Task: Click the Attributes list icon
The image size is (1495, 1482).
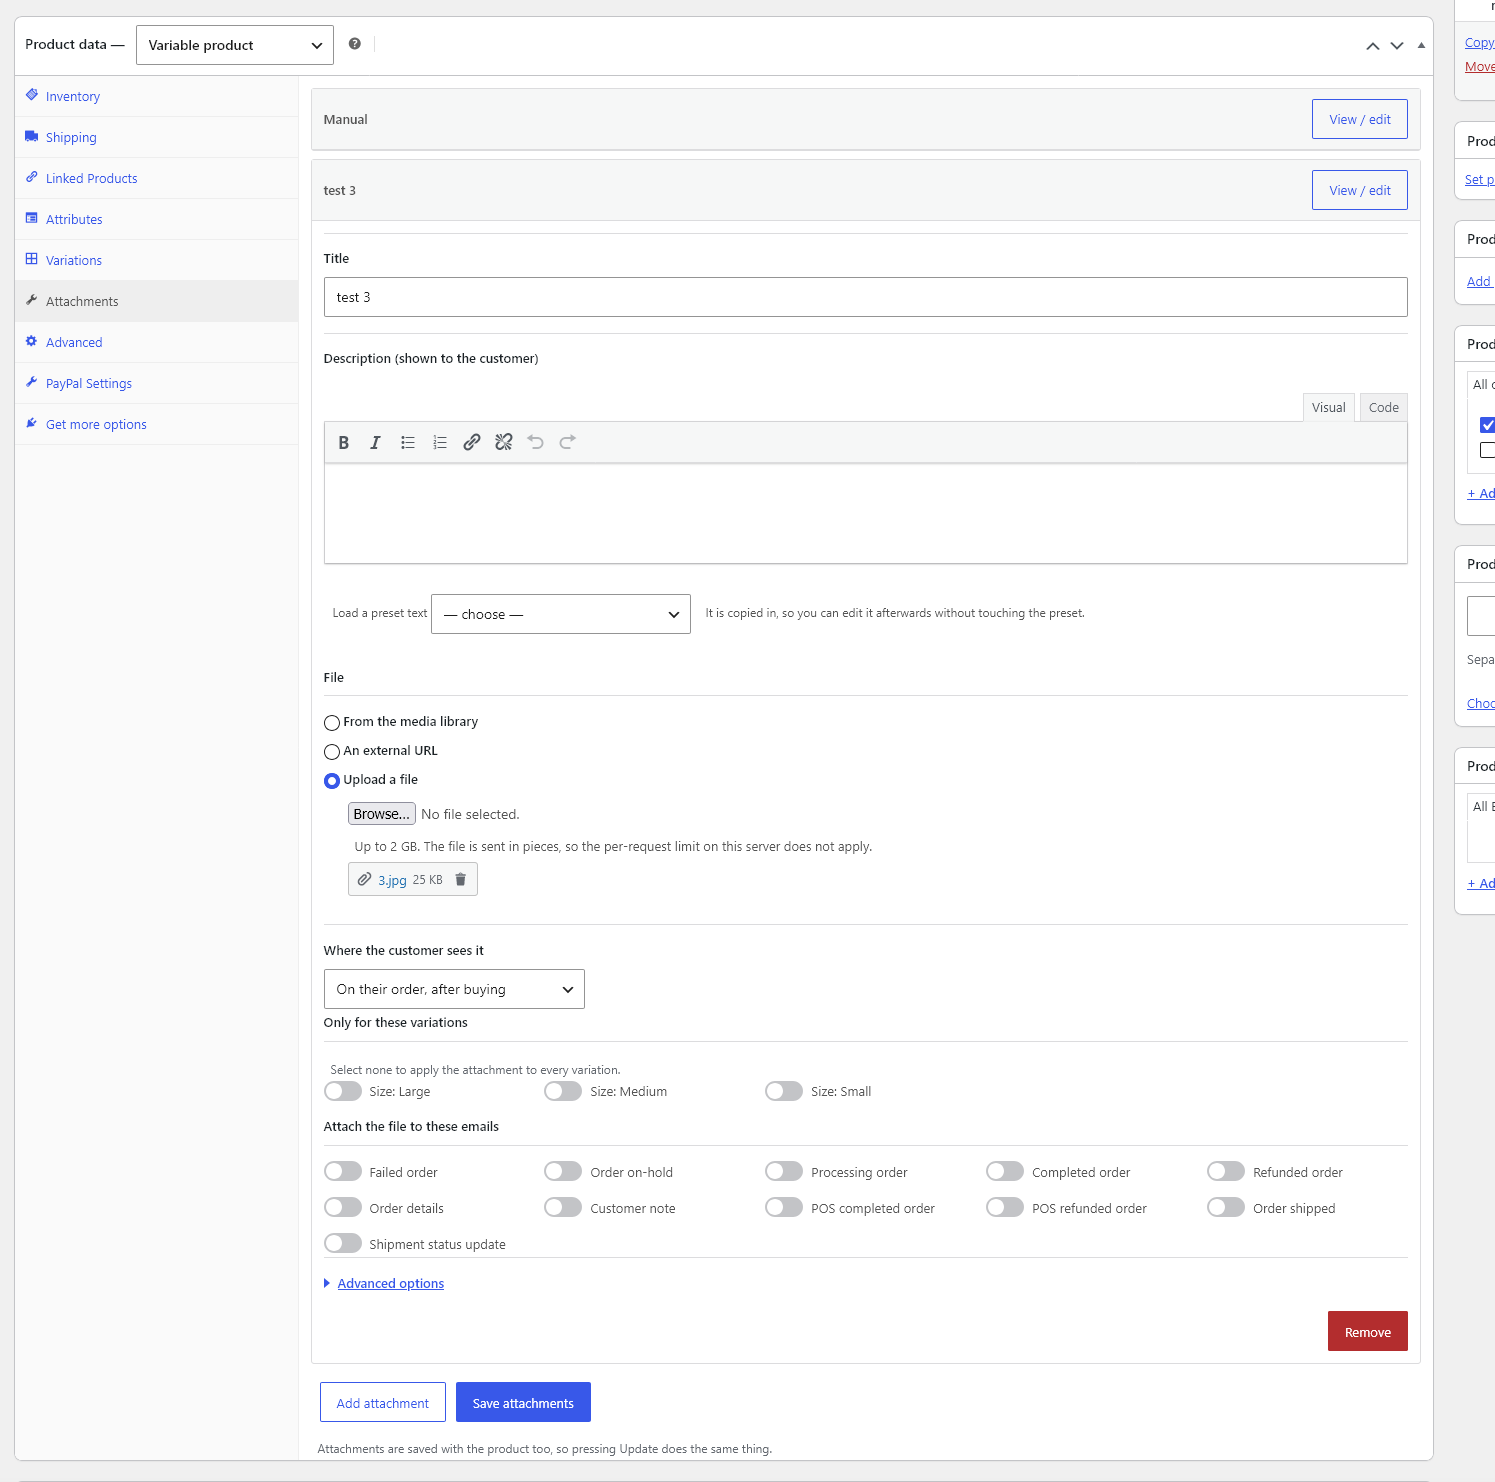Action: point(32,218)
